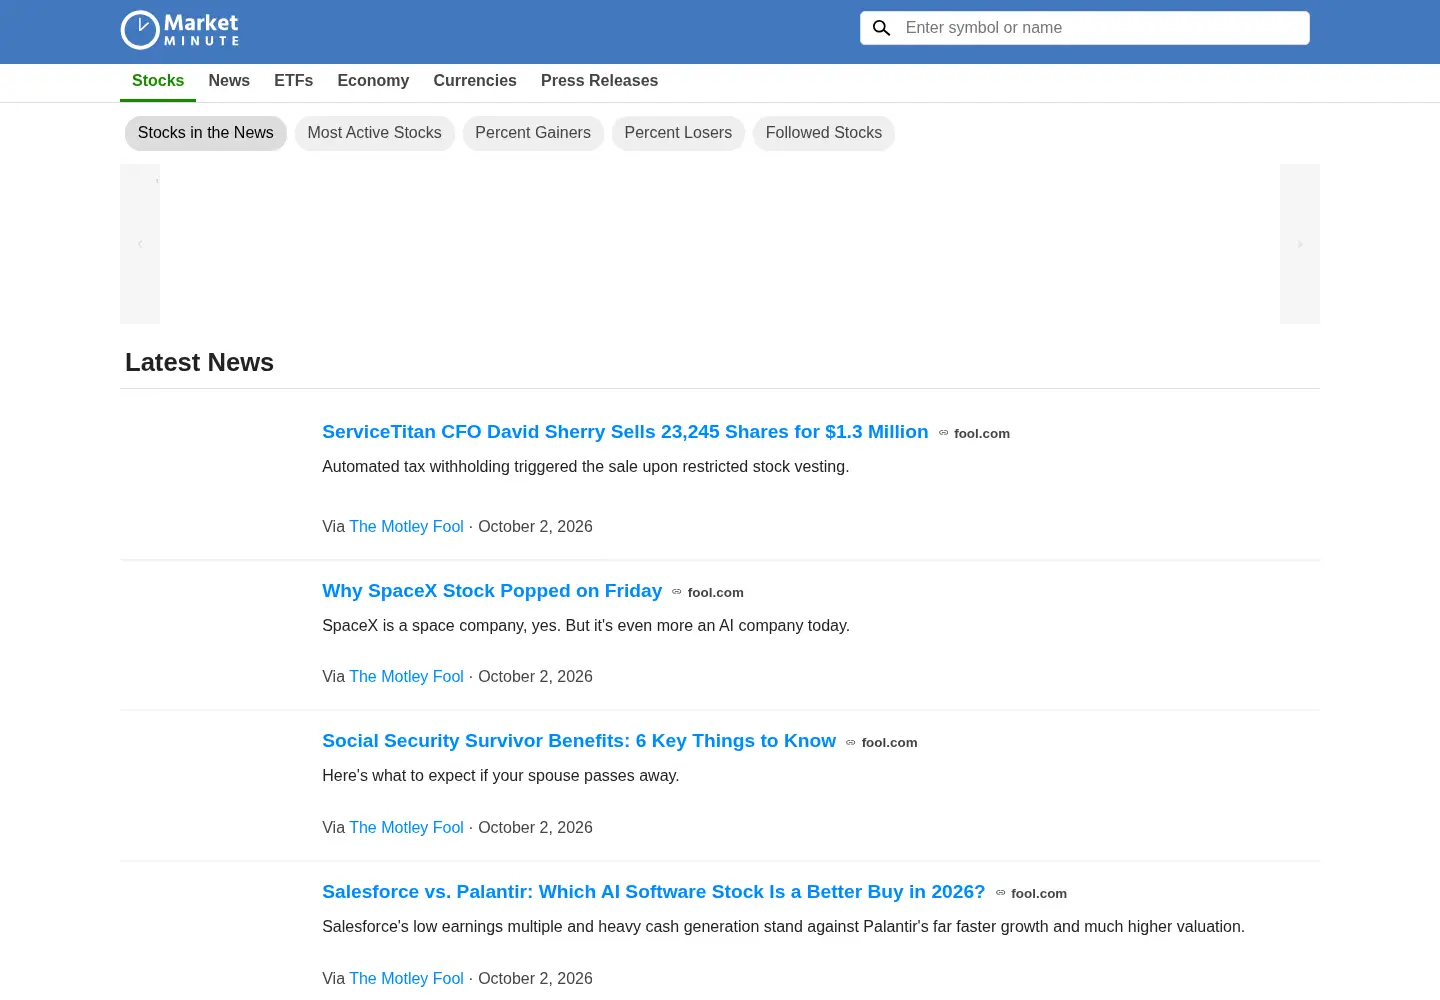Viewport: 1440px width, 1000px height.
Task: Show Percent Gainers list
Action: [533, 133]
